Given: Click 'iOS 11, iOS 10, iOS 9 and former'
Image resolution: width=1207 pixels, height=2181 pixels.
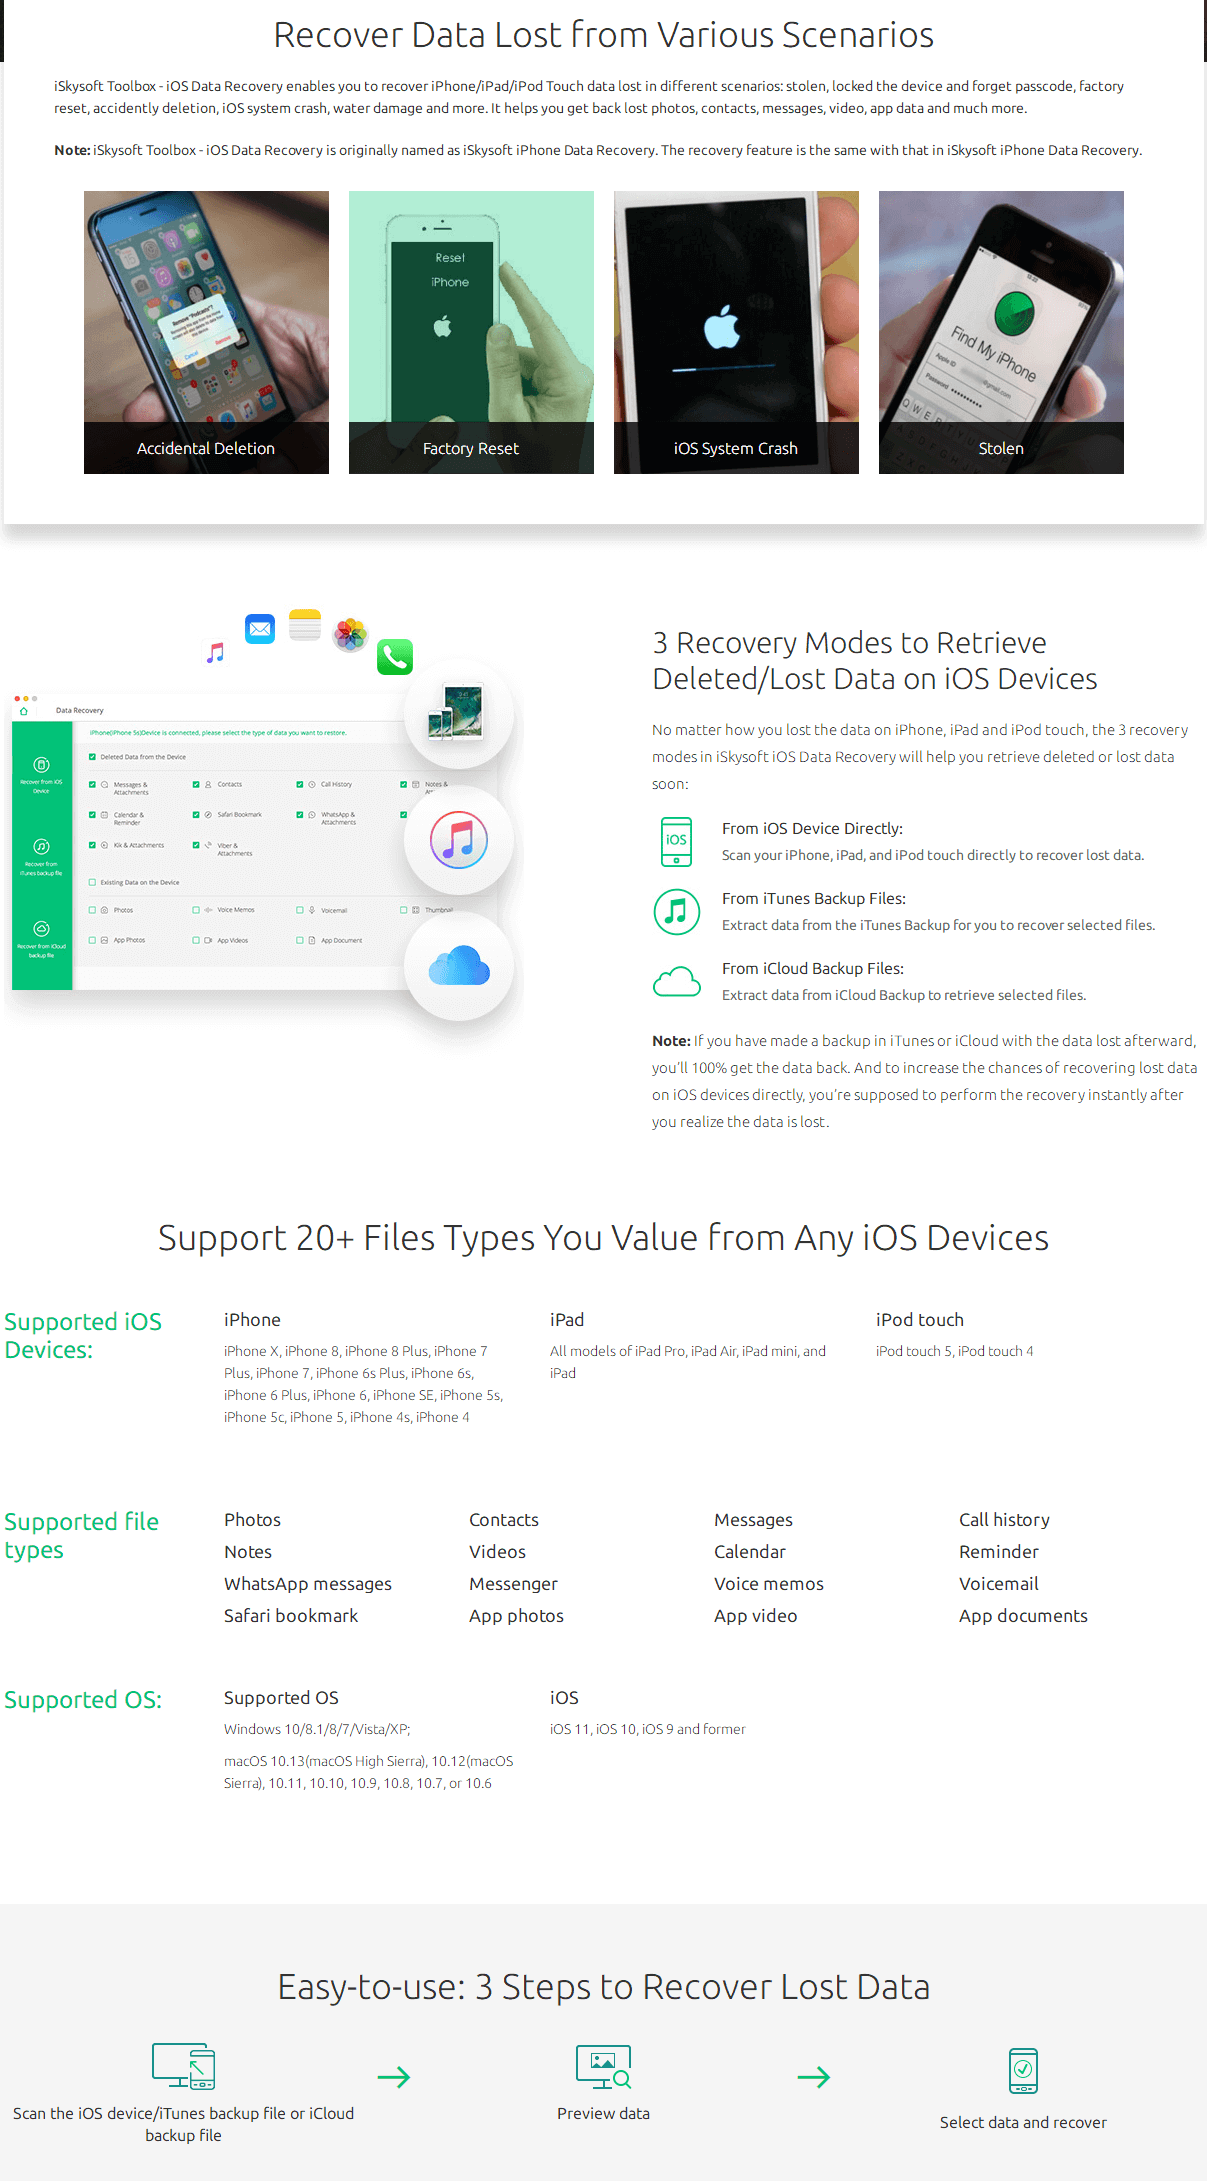Looking at the screenshot, I should pyautogui.click(x=648, y=1729).
